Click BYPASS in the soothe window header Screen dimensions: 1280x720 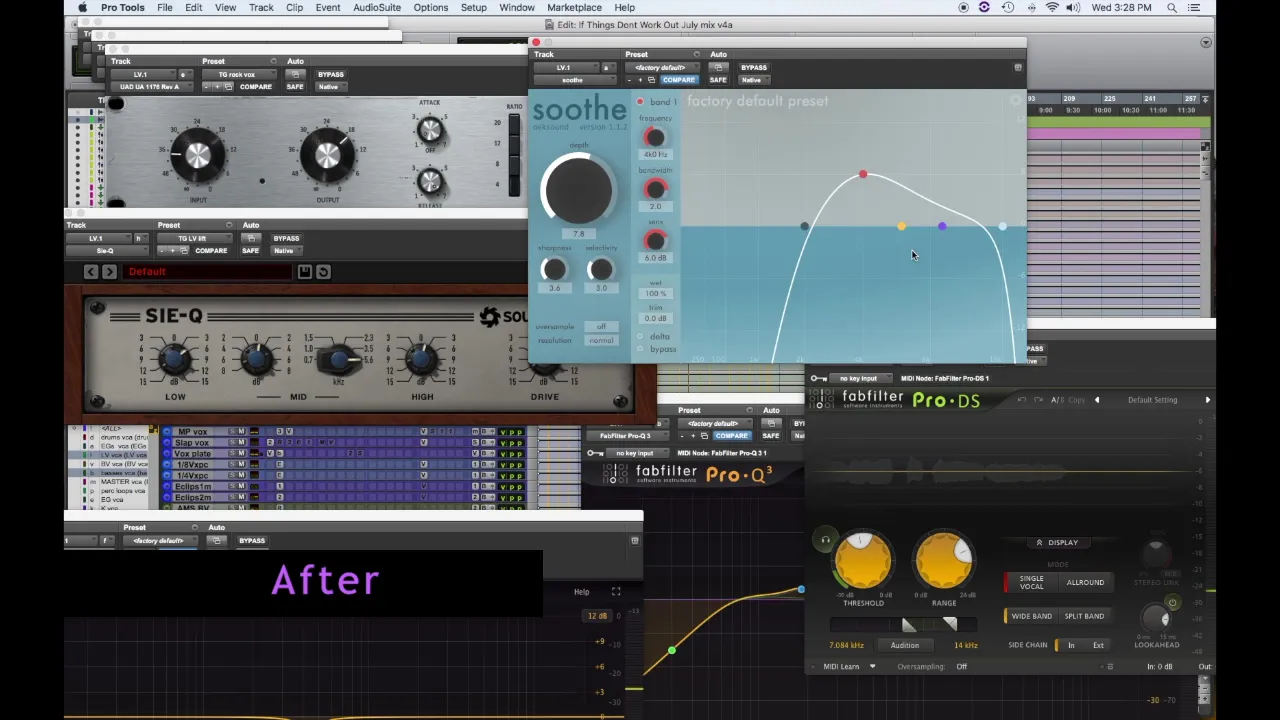754,68
